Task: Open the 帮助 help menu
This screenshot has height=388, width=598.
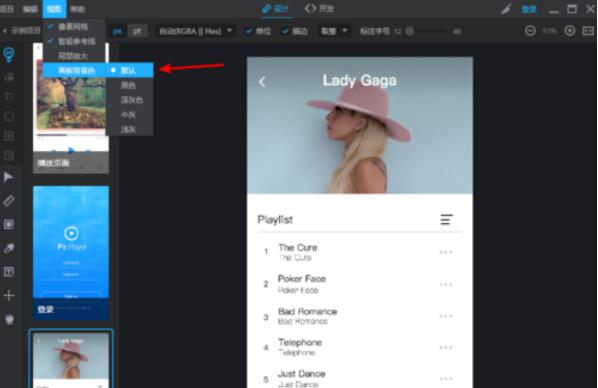Action: (78, 9)
